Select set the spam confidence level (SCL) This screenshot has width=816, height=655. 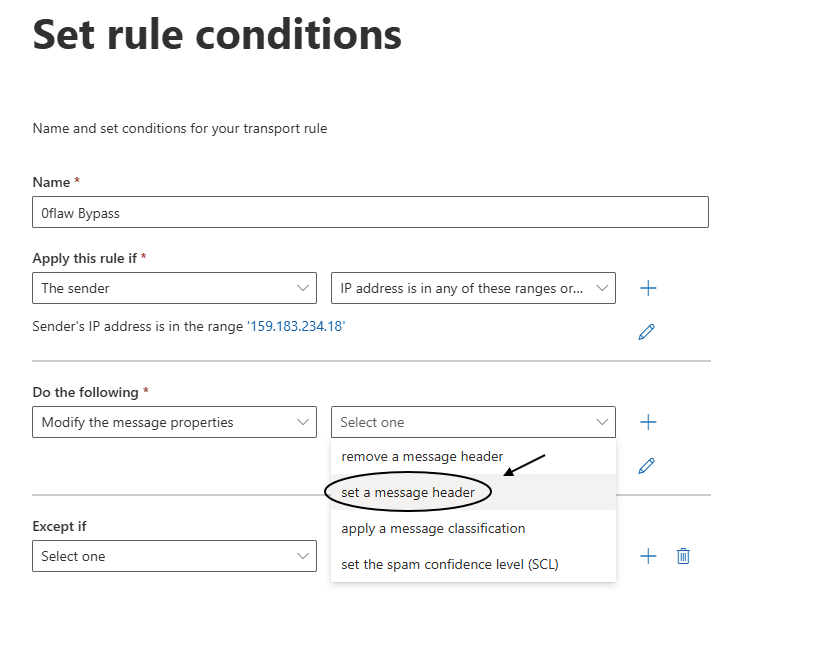click(x=448, y=564)
